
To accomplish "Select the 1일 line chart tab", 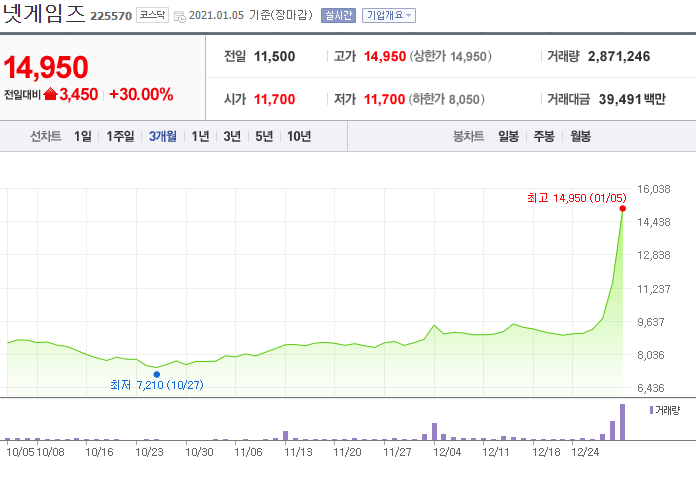I will pyautogui.click(x=83, y=136).
